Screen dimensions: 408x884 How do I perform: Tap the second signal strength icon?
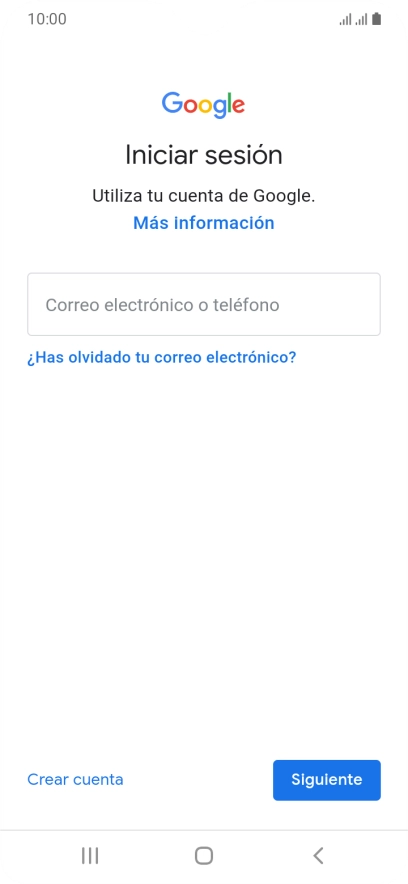click(361, 20)
